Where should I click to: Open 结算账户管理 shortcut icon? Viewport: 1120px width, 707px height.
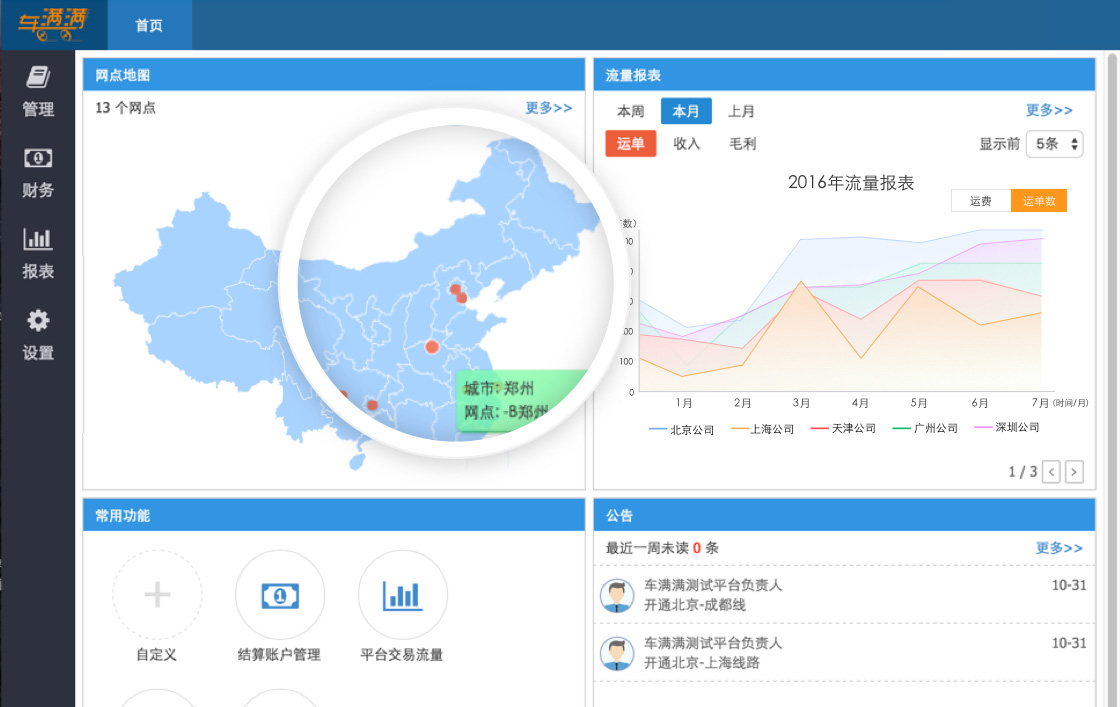[280, 595]
